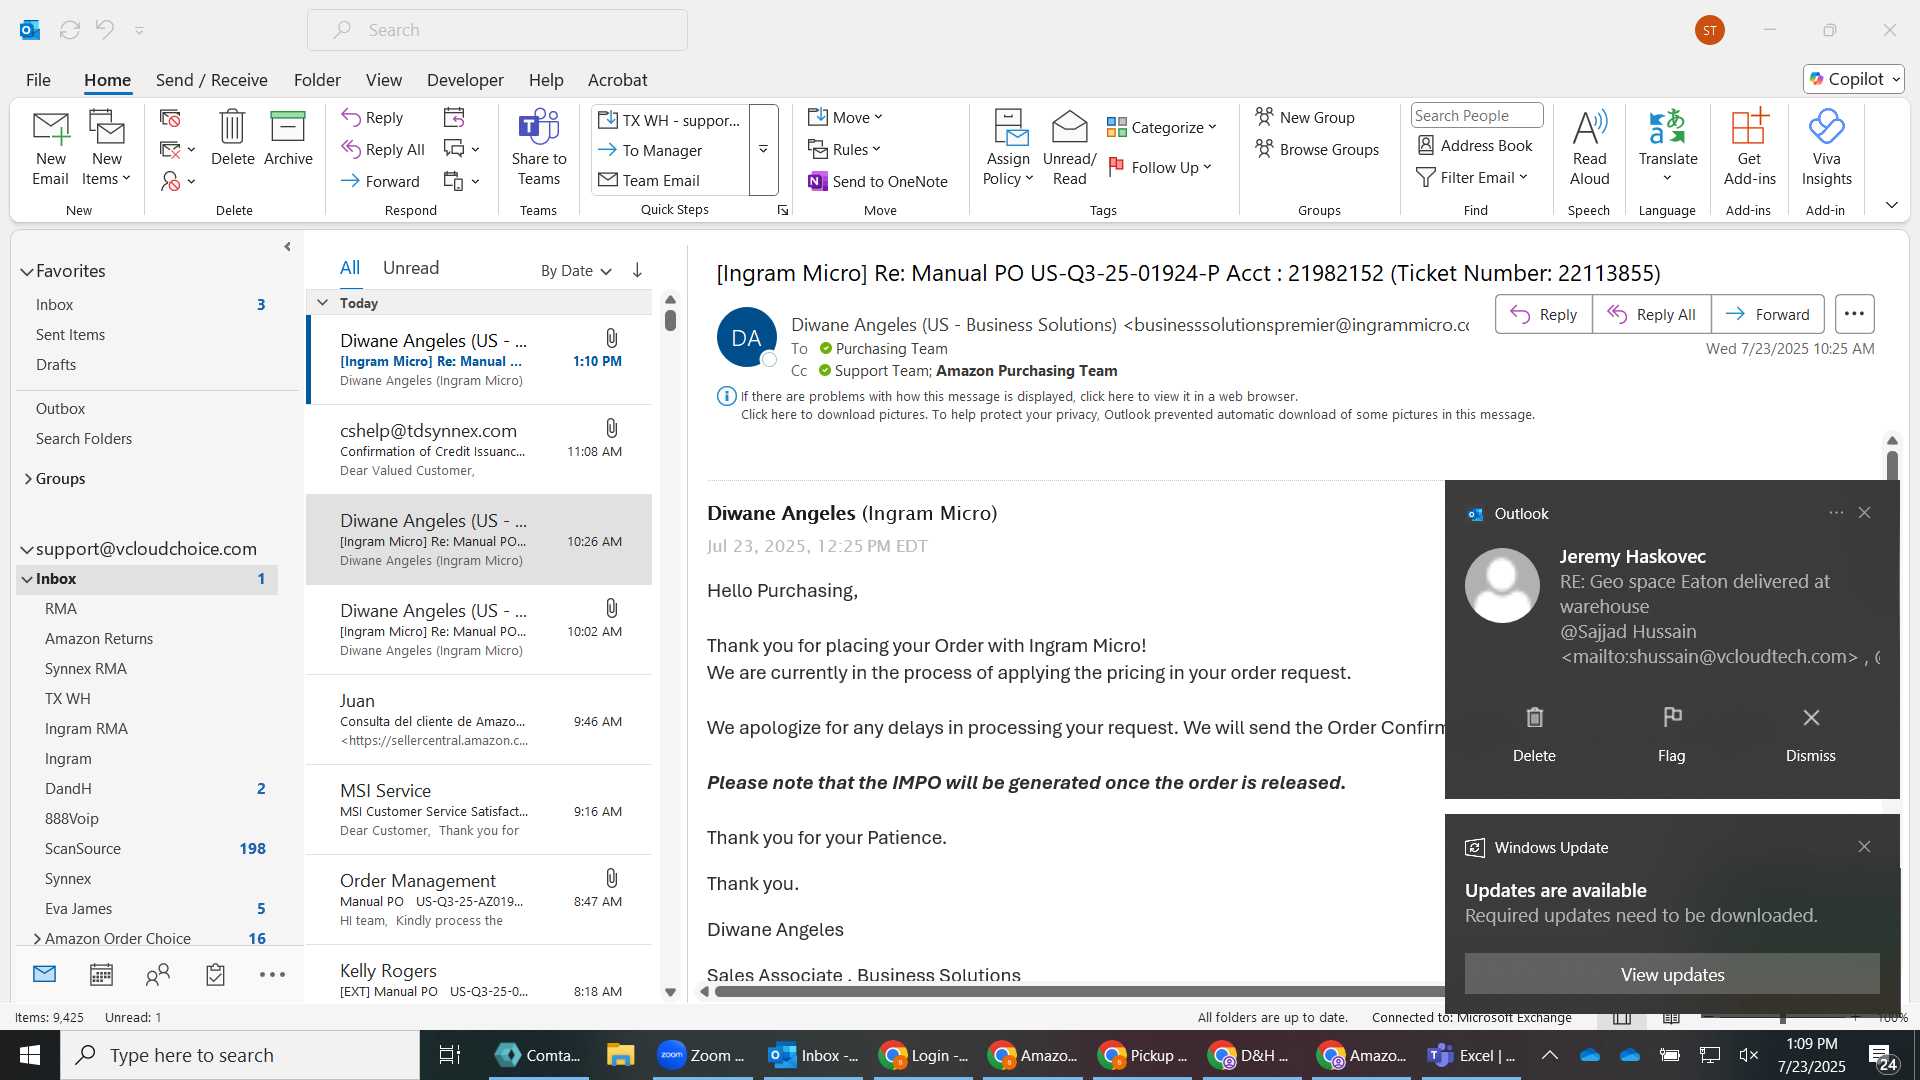Open Assign Policy menu
The image size is (1920, 1080).
click(x=1007, y=148)
